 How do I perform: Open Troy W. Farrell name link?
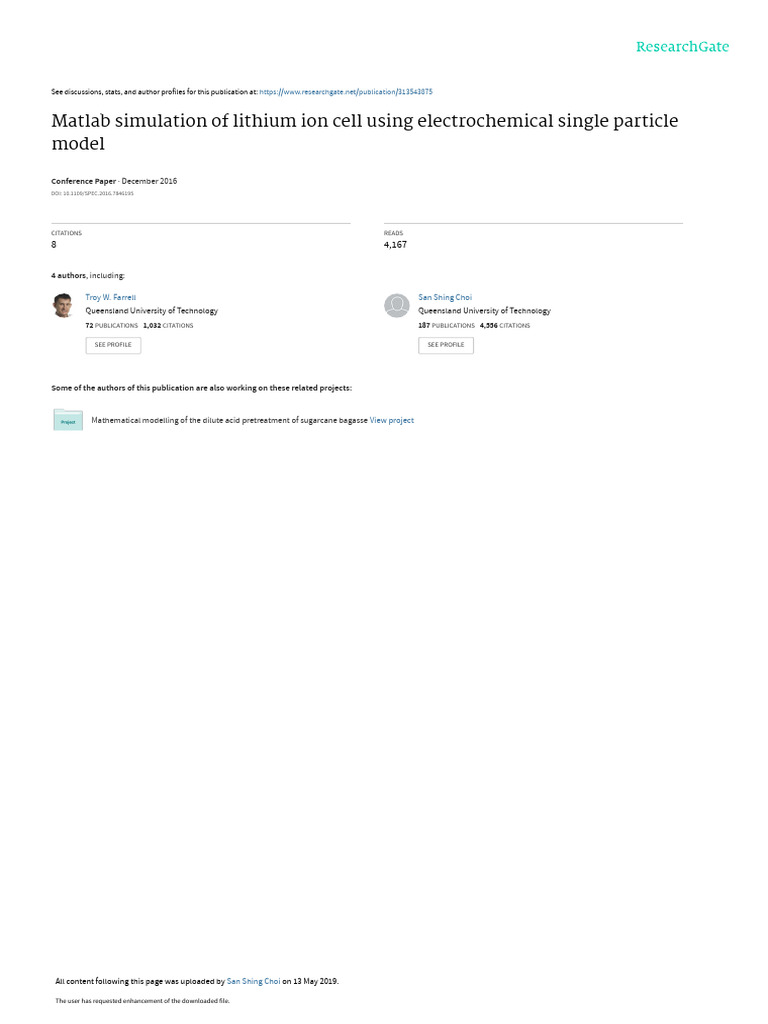tap(110, 297)
